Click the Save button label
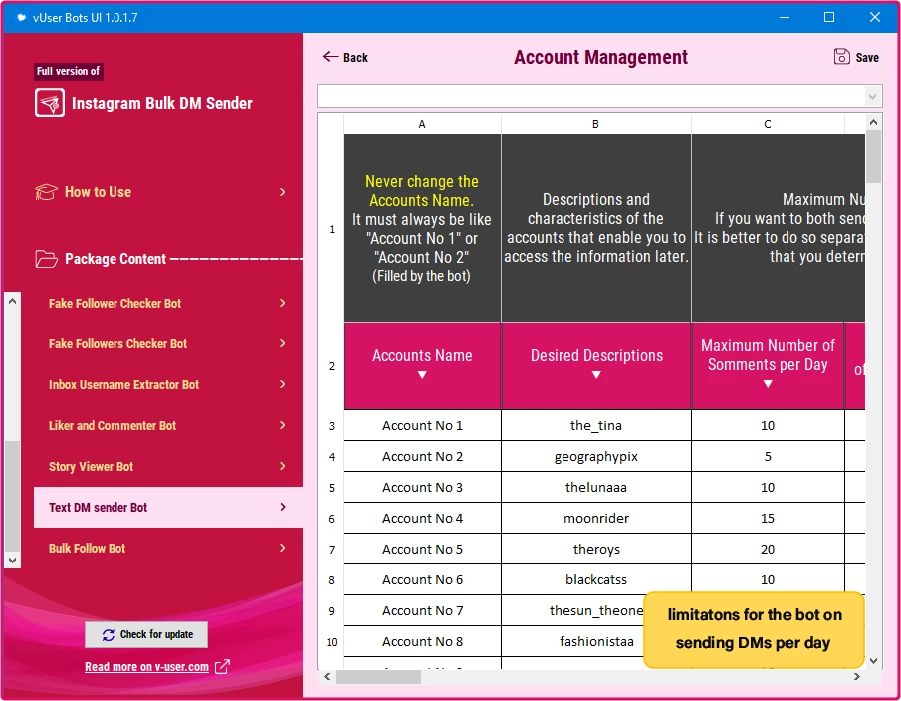 tap(867, 57)
